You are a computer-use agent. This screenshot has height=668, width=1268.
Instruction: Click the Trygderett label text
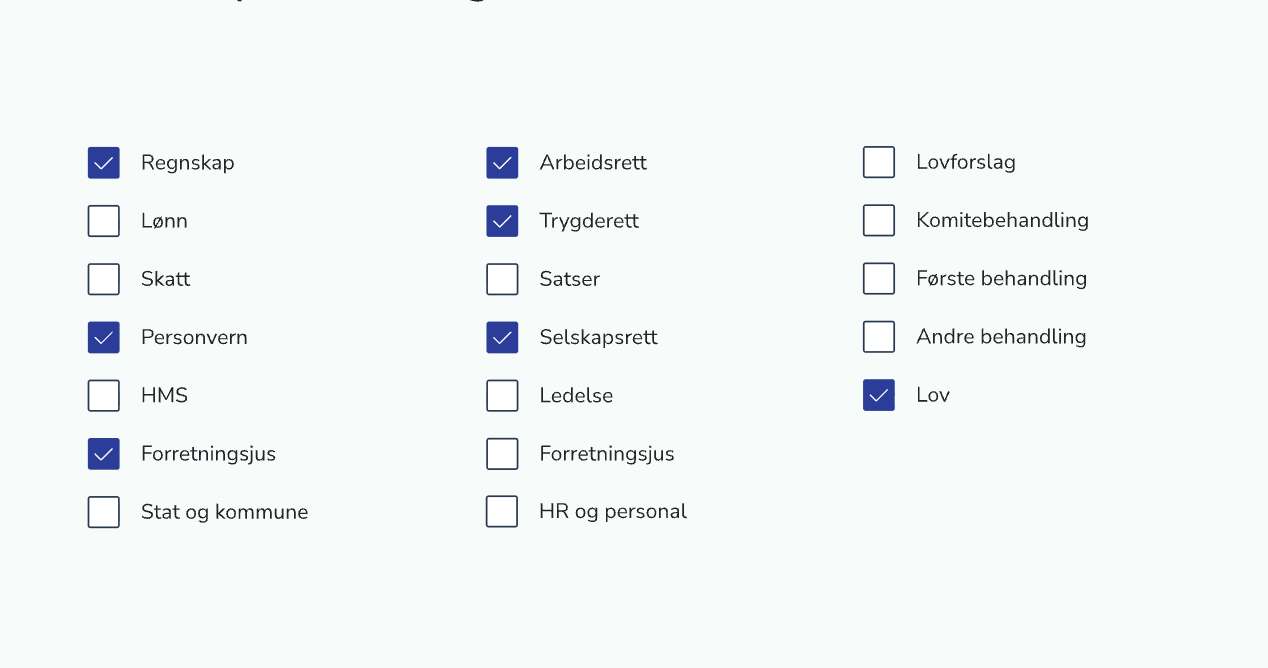tap(589, 220)
